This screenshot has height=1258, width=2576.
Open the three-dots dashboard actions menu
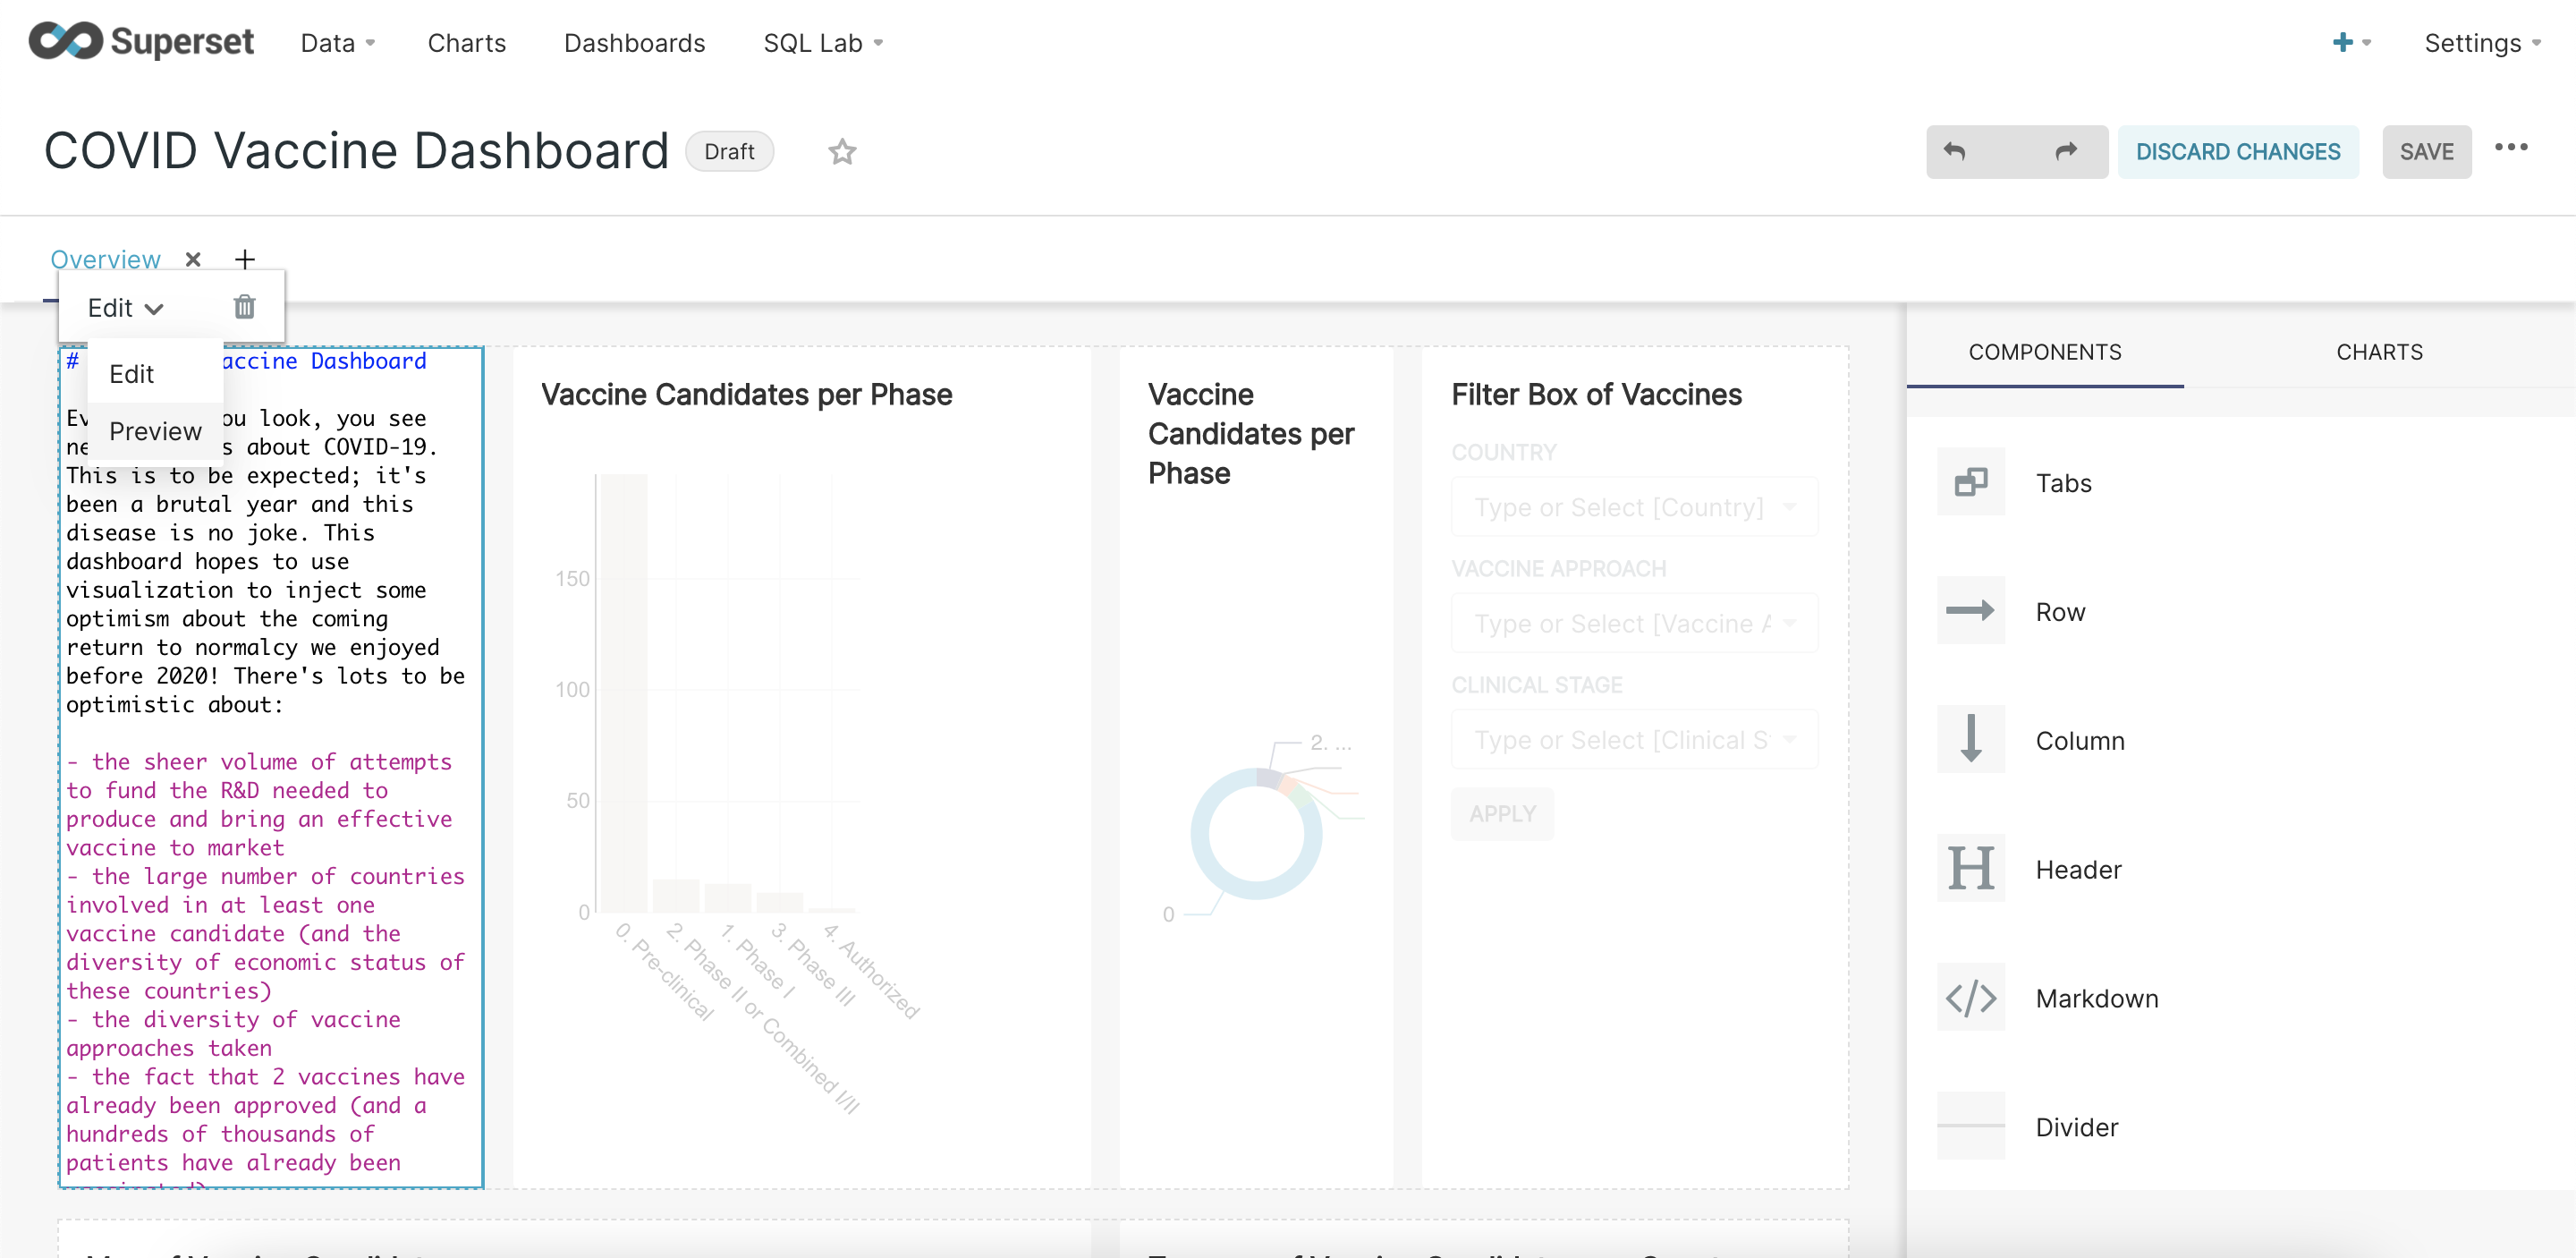click(2510, 148)
